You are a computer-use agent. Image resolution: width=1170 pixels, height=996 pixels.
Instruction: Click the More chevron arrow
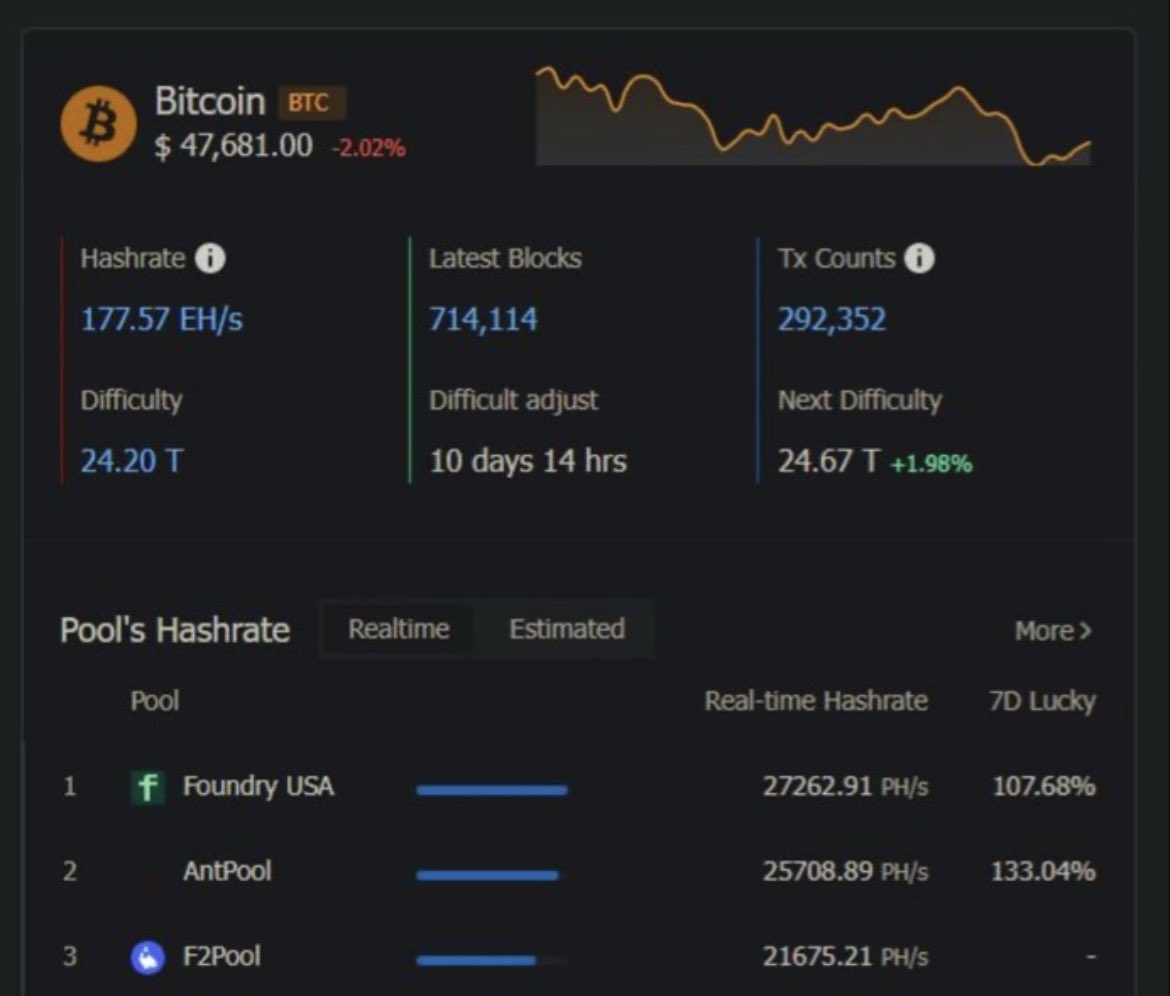pos(1086,631)
